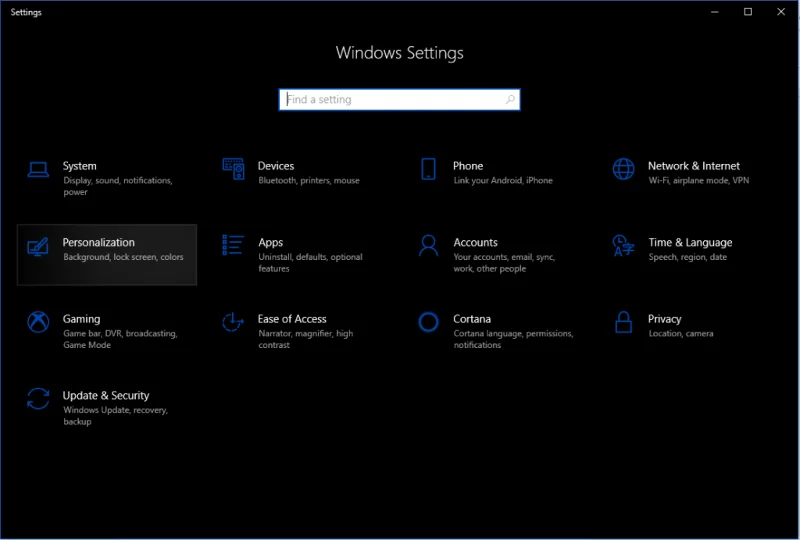Select the Accounts person icon

coord(429,245)
